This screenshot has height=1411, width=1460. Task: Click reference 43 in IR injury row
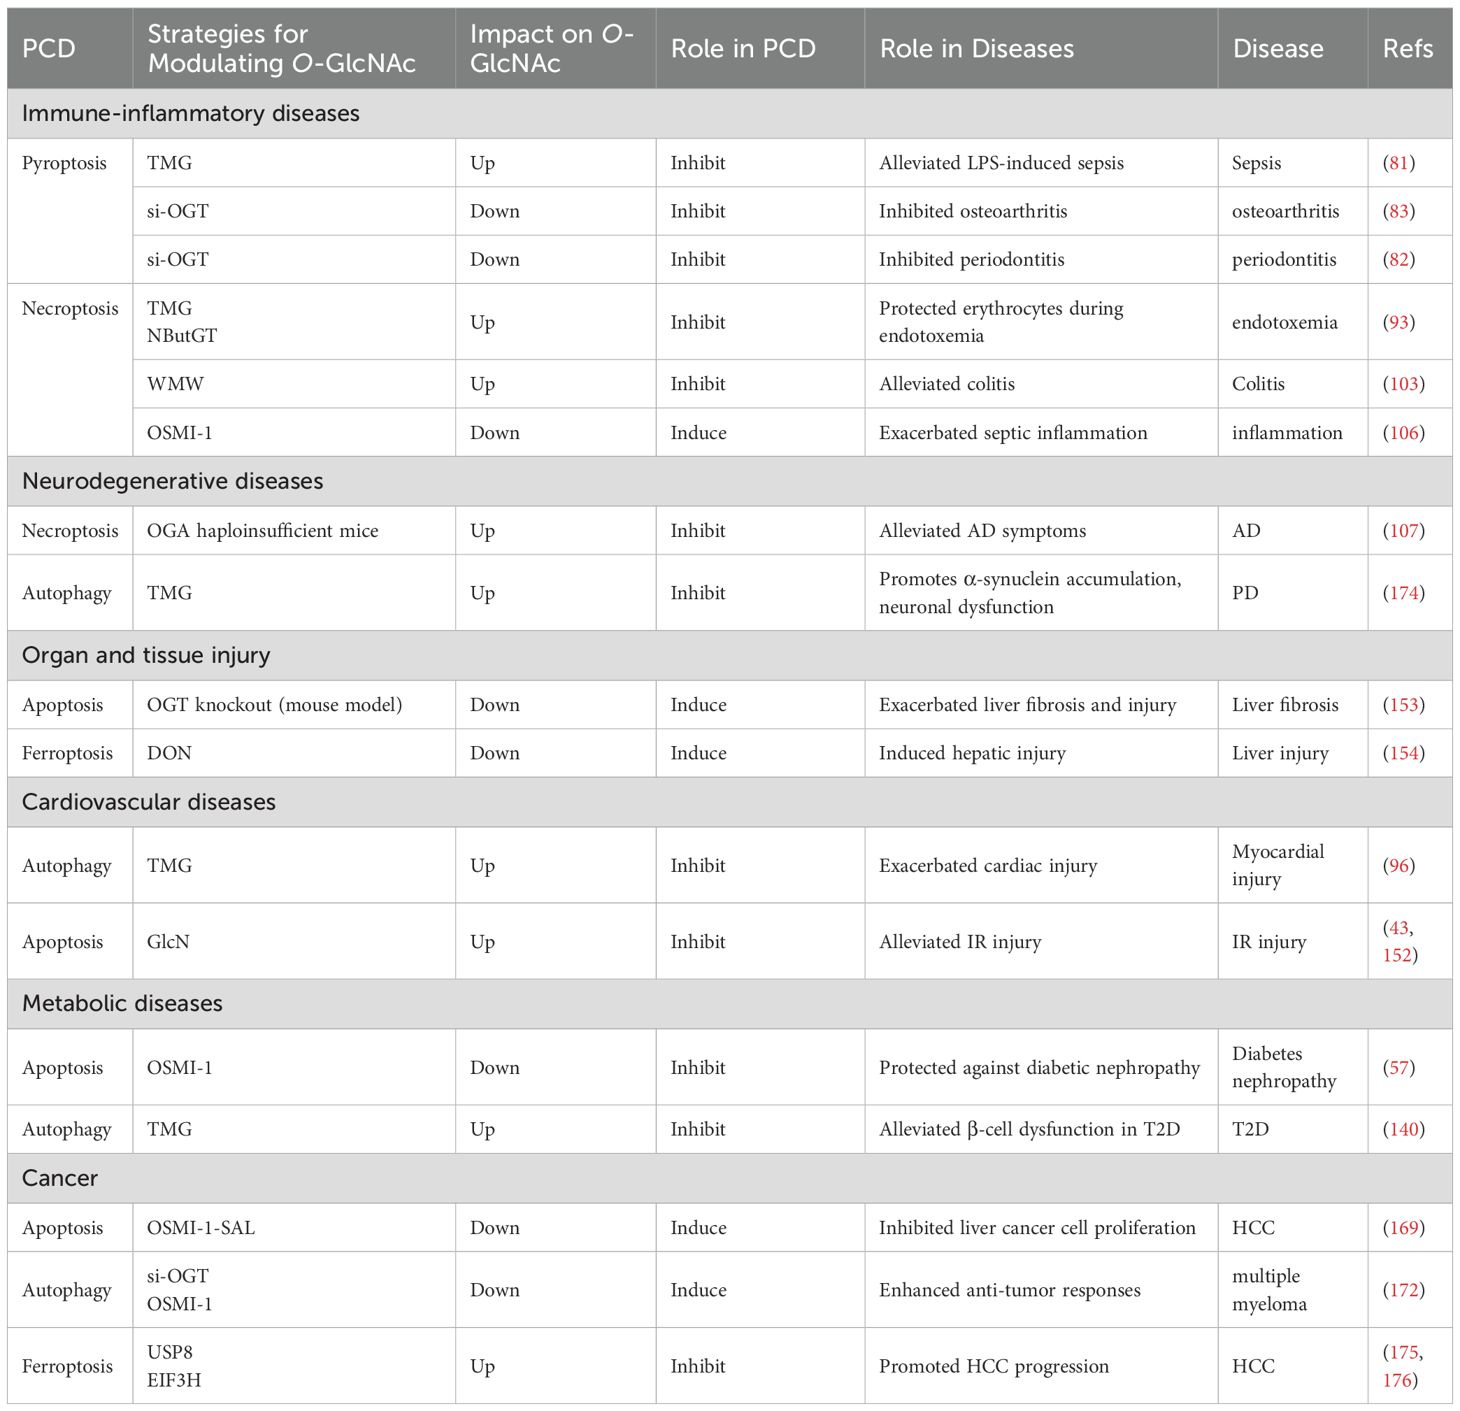pyautogui.click(x=1399, y=928)
